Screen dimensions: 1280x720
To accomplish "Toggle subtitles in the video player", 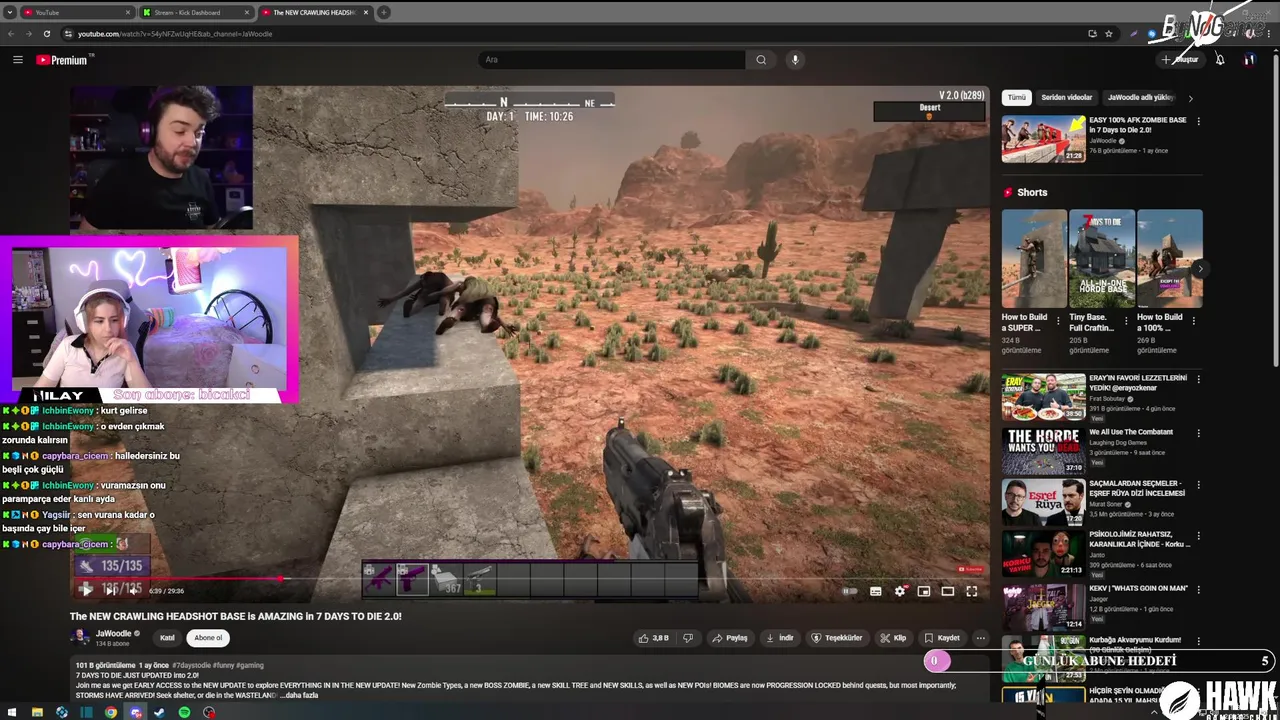I will (876, 591).
